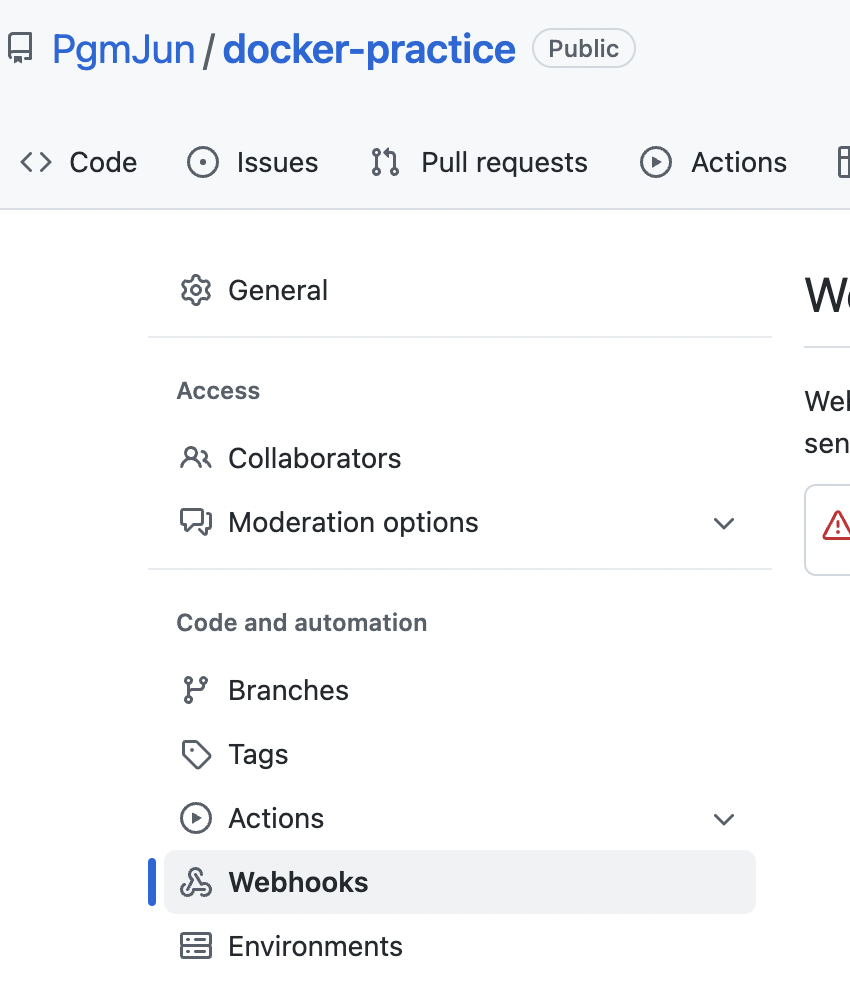
Task: Open the Issues tab
Action: coord(277,162)
